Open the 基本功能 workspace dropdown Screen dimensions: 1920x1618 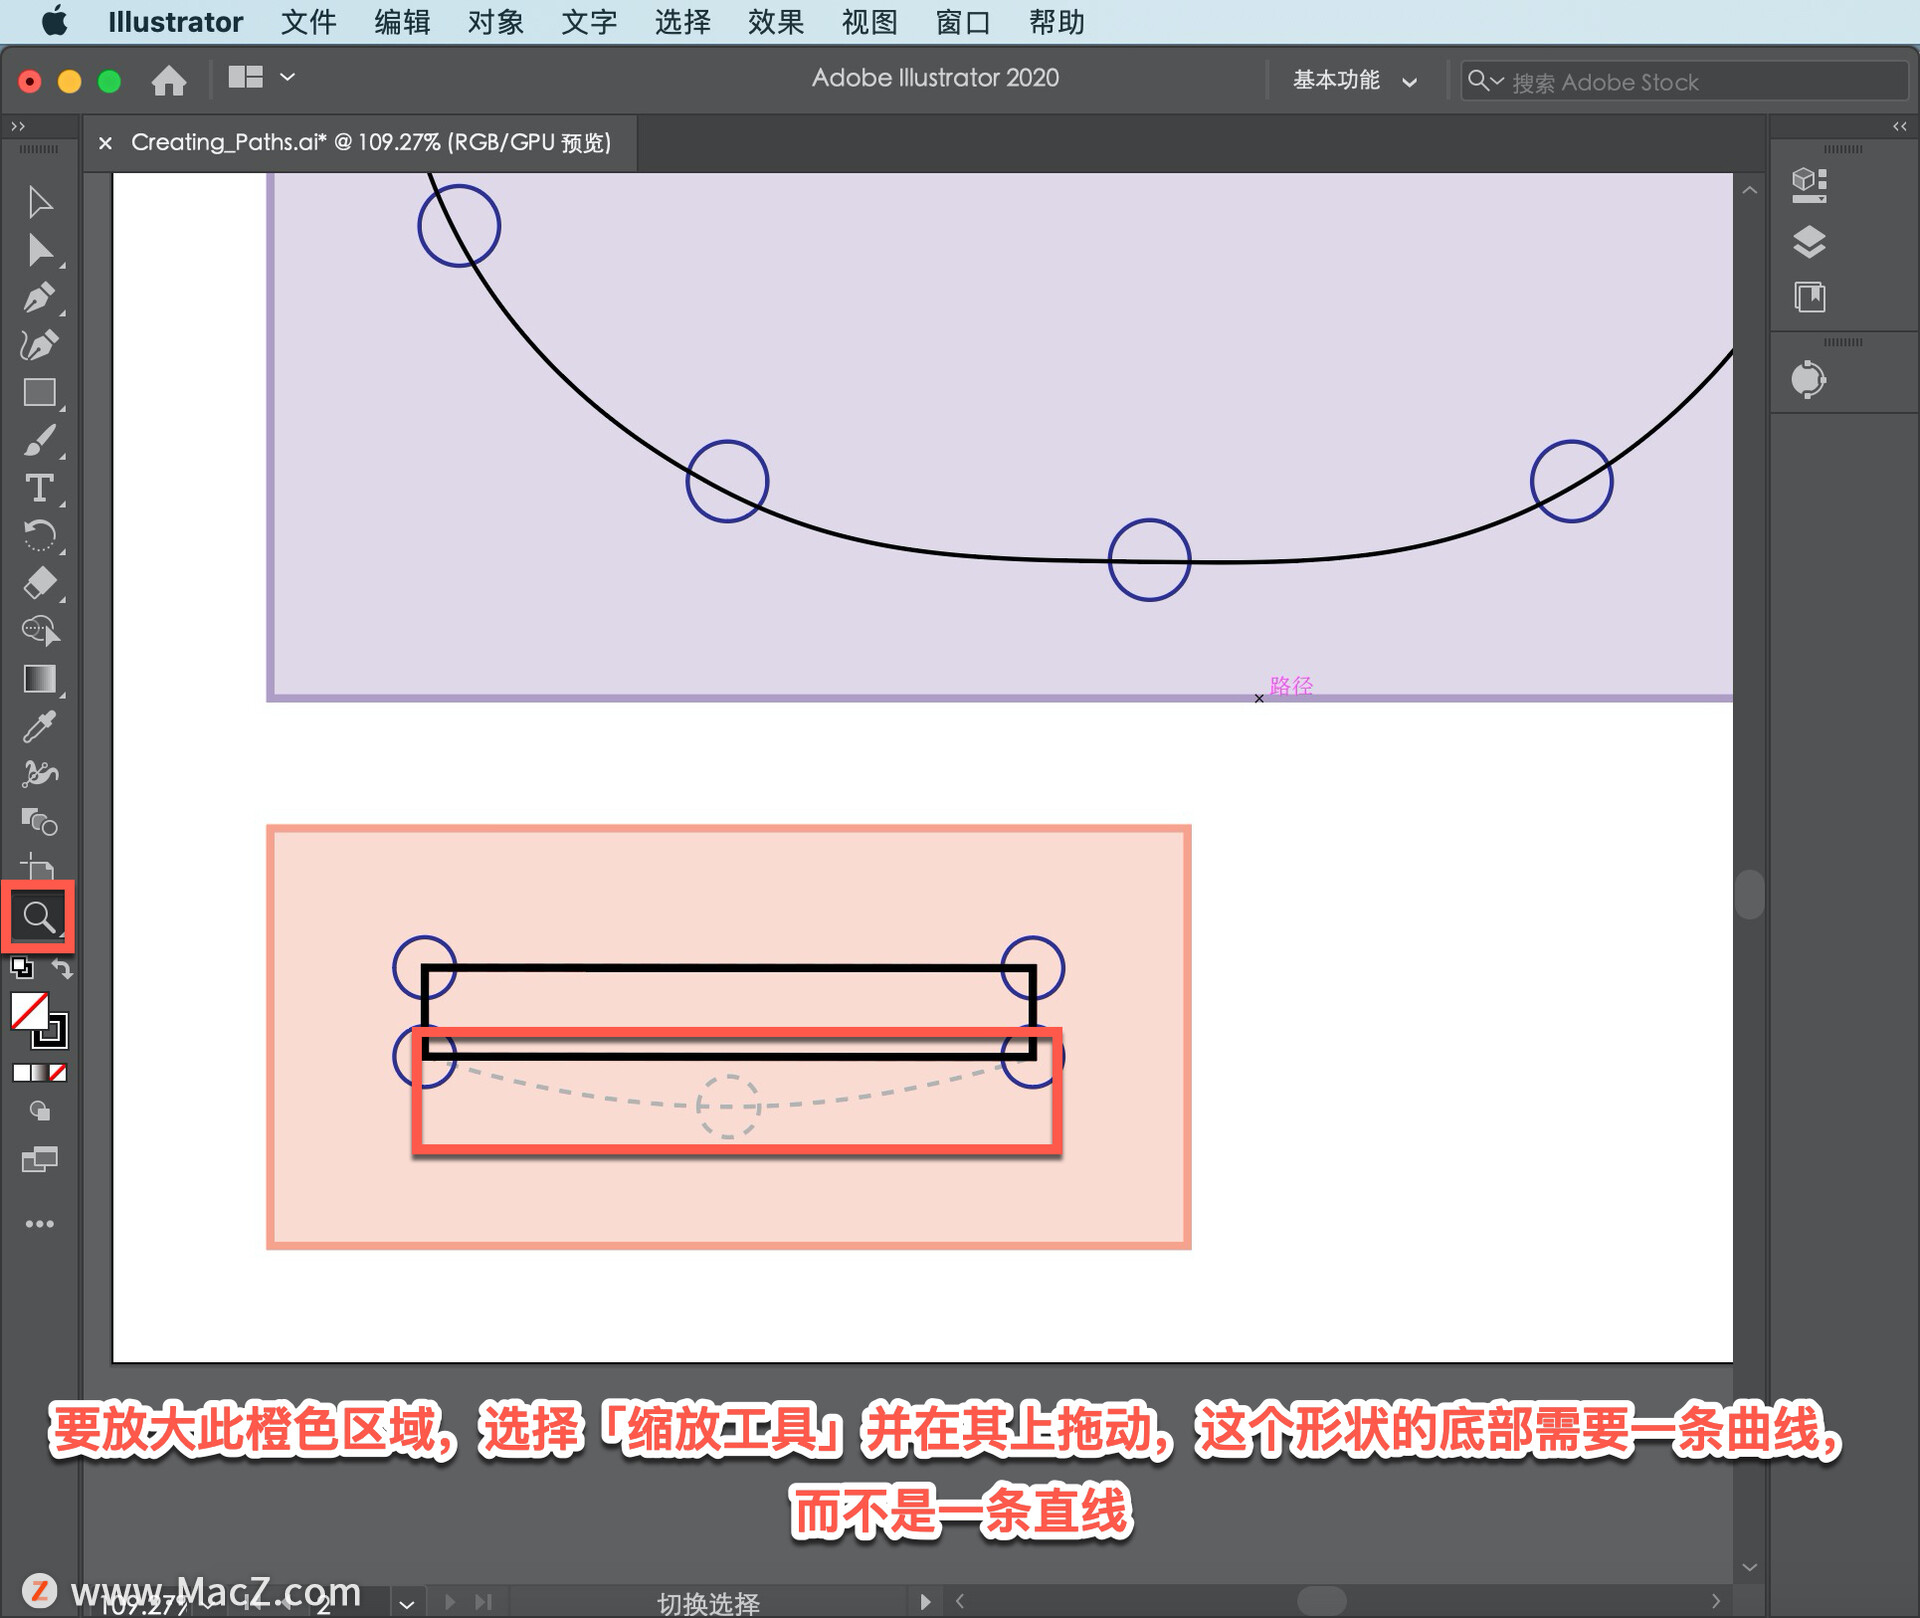(1354, 81)
